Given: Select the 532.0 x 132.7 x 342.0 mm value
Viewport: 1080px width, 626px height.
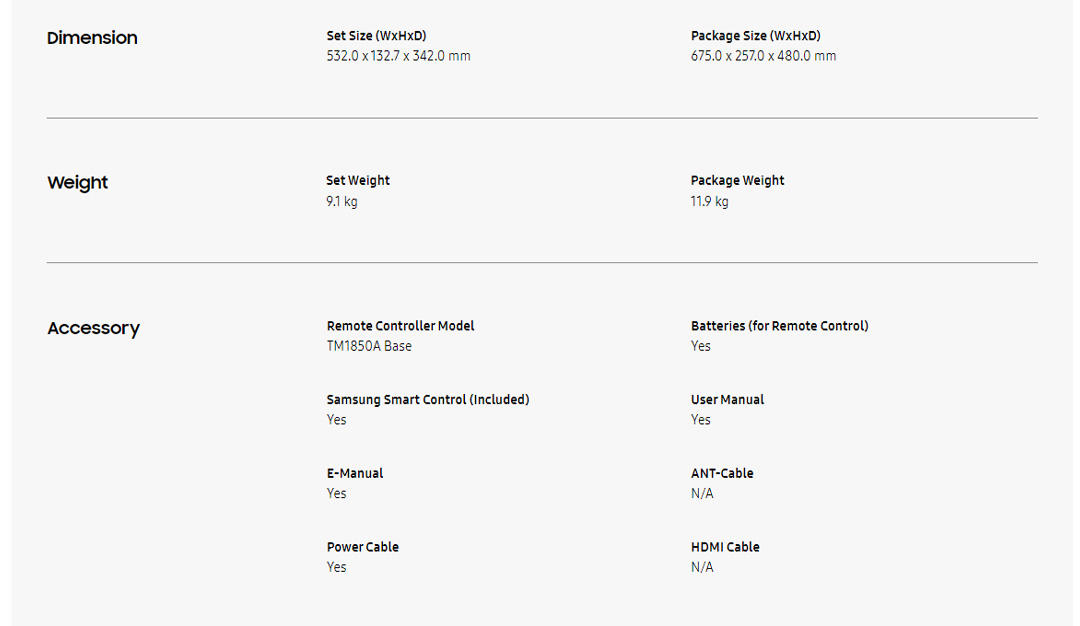Looking at the screenshot, I should 398,56.
